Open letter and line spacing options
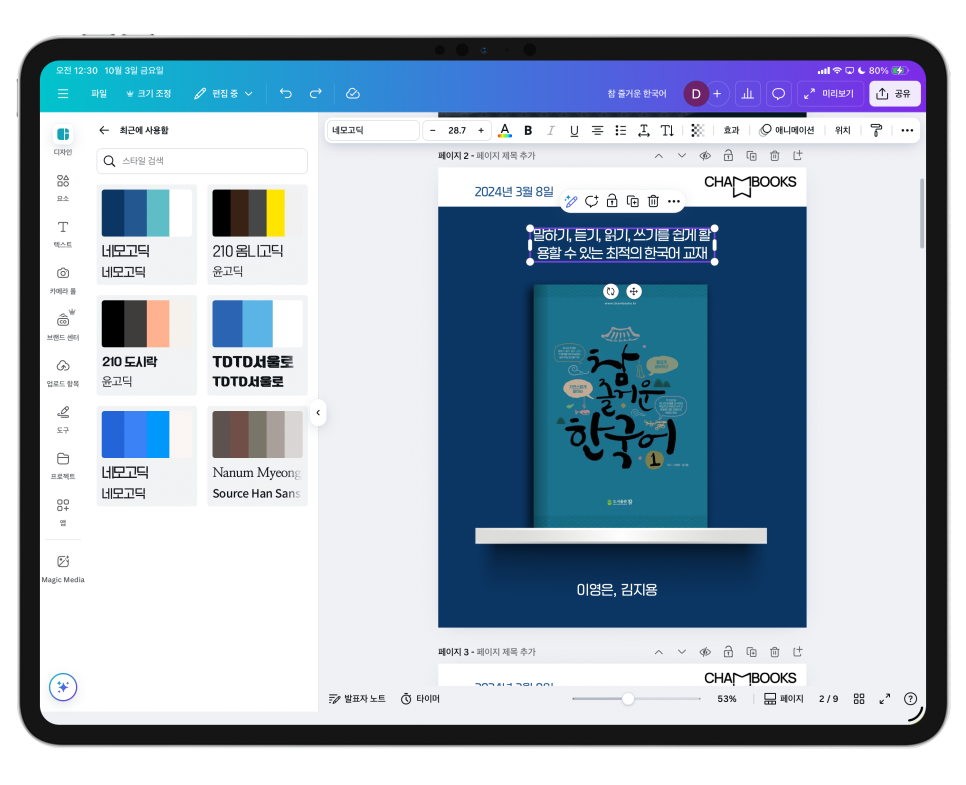Image resolution: width=966 pixels, height=785 pixels. pos(644,130)
